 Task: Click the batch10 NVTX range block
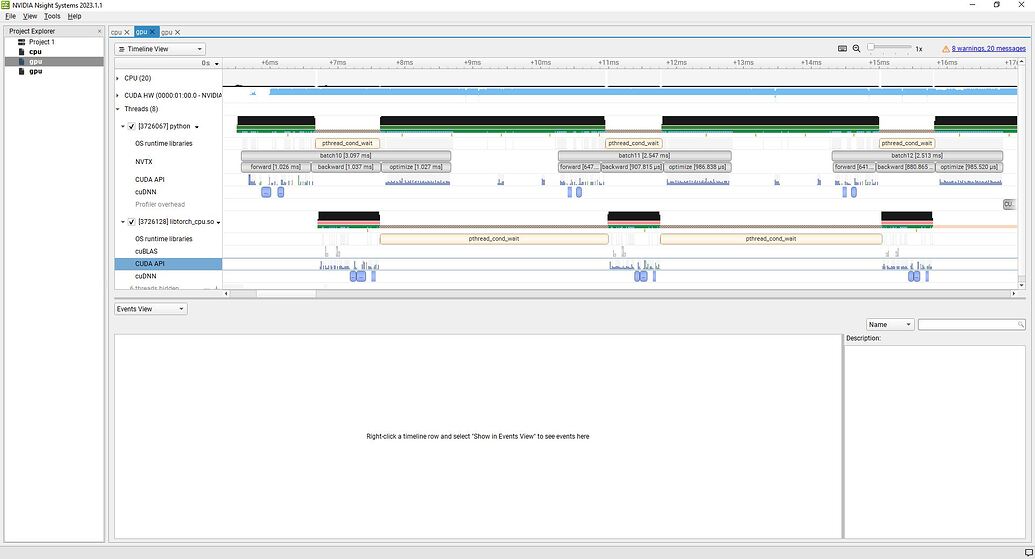(x=345, y=156)
